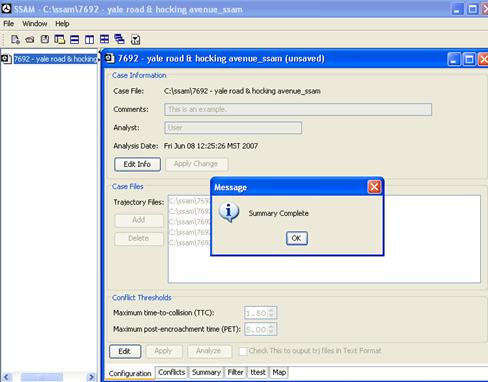Open the Help menu

(62, 24)
